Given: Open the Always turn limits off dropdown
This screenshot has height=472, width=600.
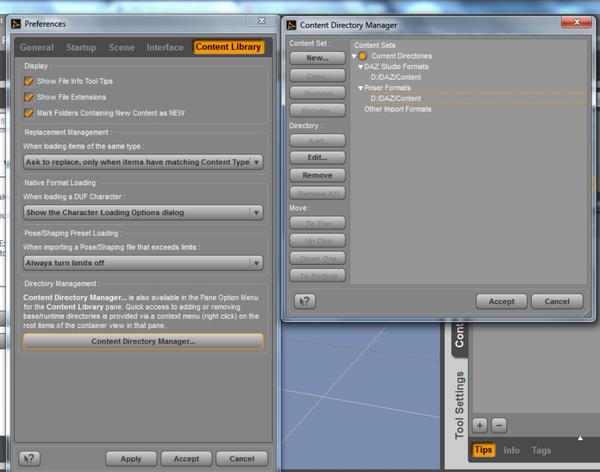Looking at the screenshot, I should pyautogui.click(x=143, y=263).
